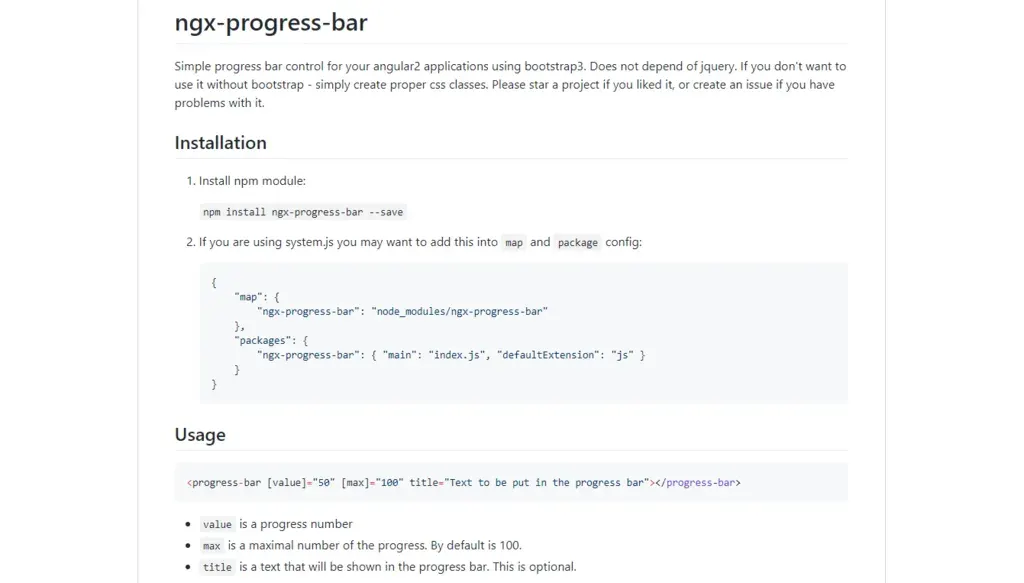Viewport: 1024px width, 583px height.
Task: Click 'is a maximal number of the progress' text
Action: click(327, 545)
